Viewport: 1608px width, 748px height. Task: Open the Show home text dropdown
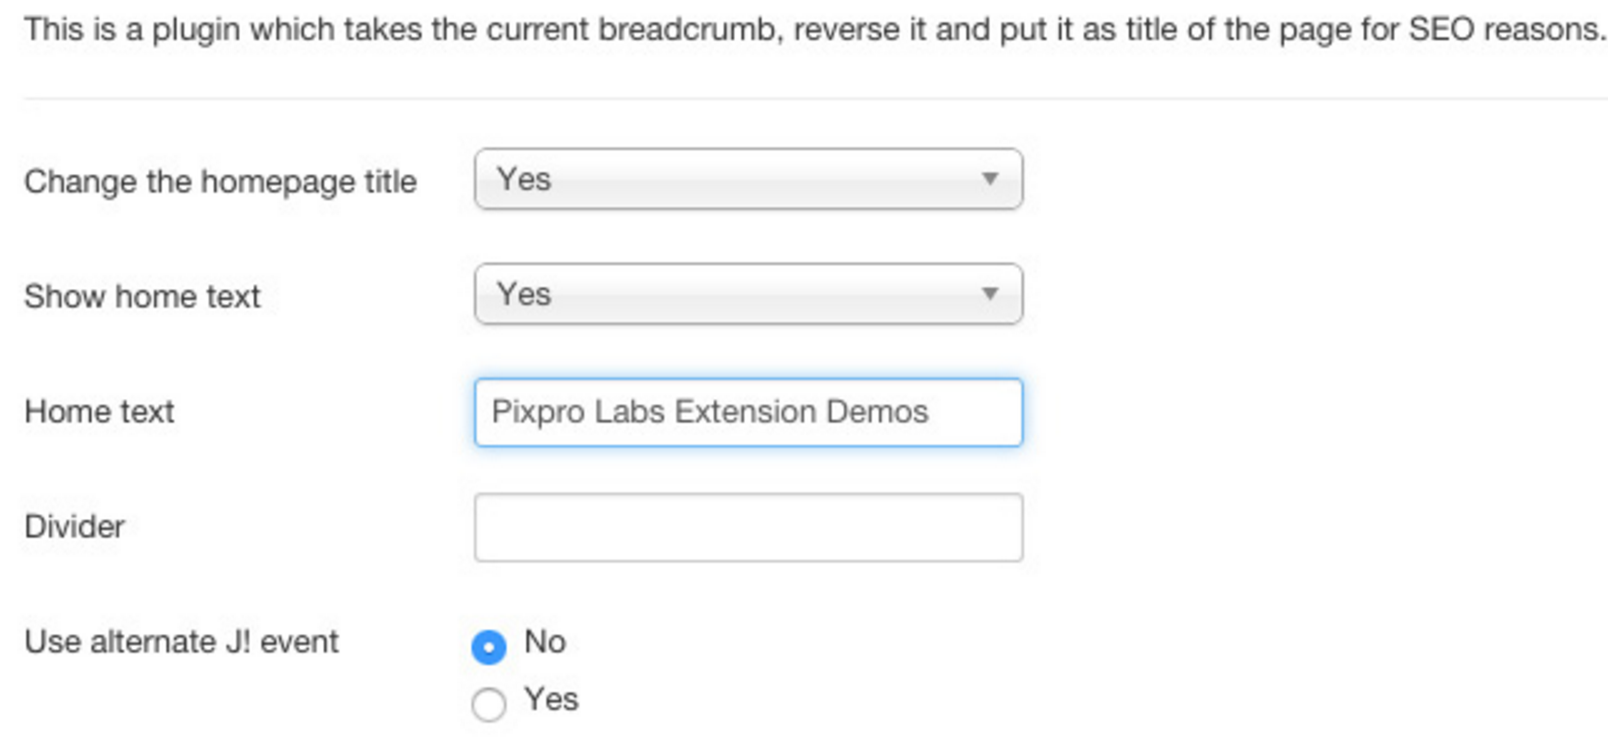[x=747, y=295]
